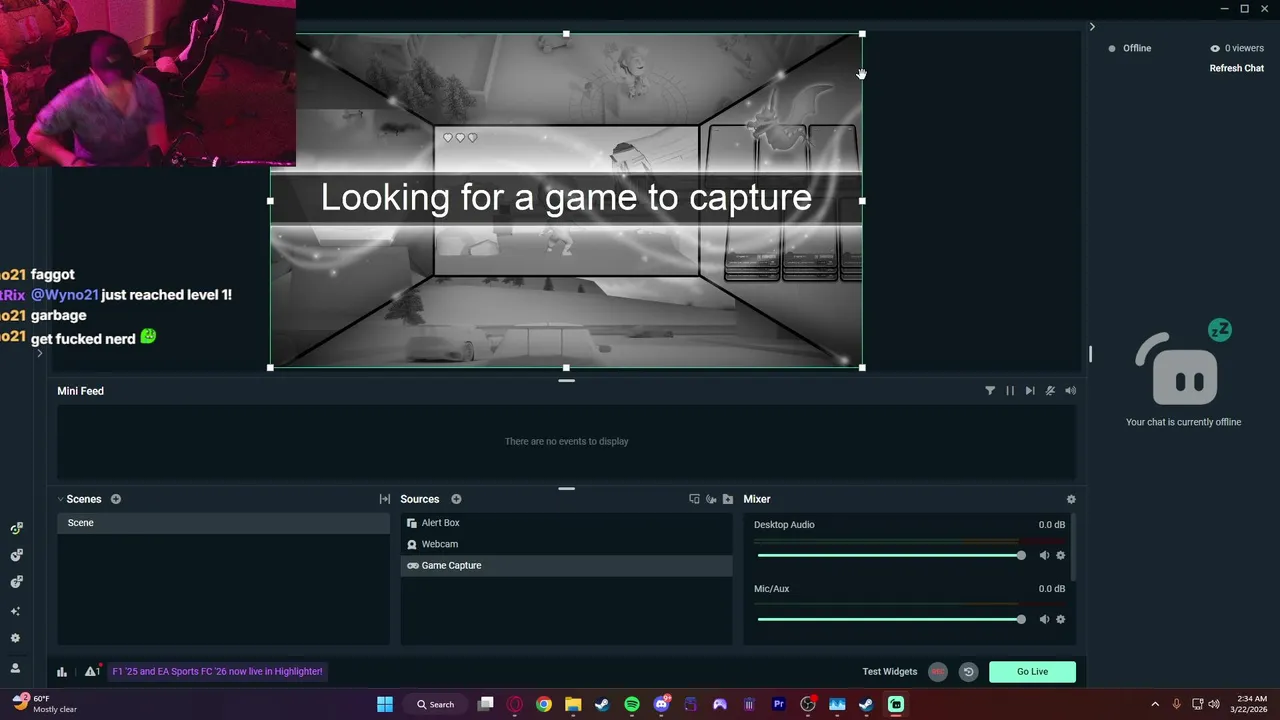Select the Alert Box source
This screenshot has width=1280, height=720.
566,523
